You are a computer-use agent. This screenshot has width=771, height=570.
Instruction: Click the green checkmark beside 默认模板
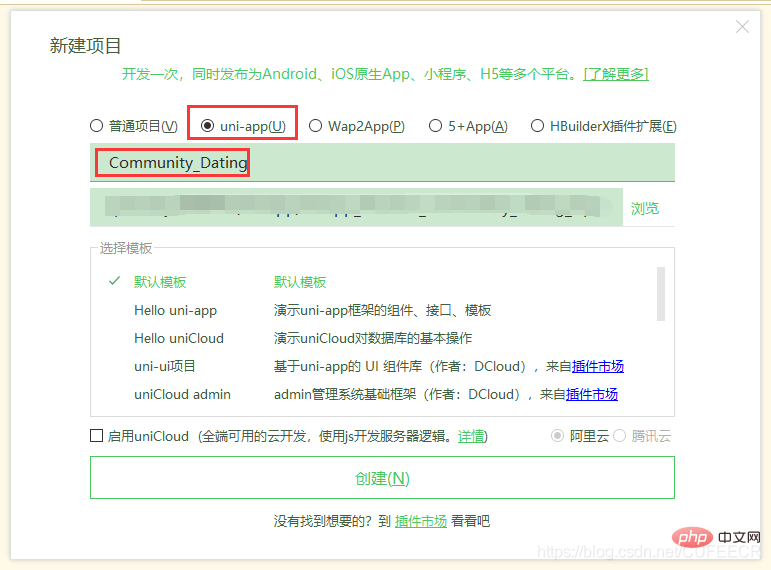(x=115, y=281)
